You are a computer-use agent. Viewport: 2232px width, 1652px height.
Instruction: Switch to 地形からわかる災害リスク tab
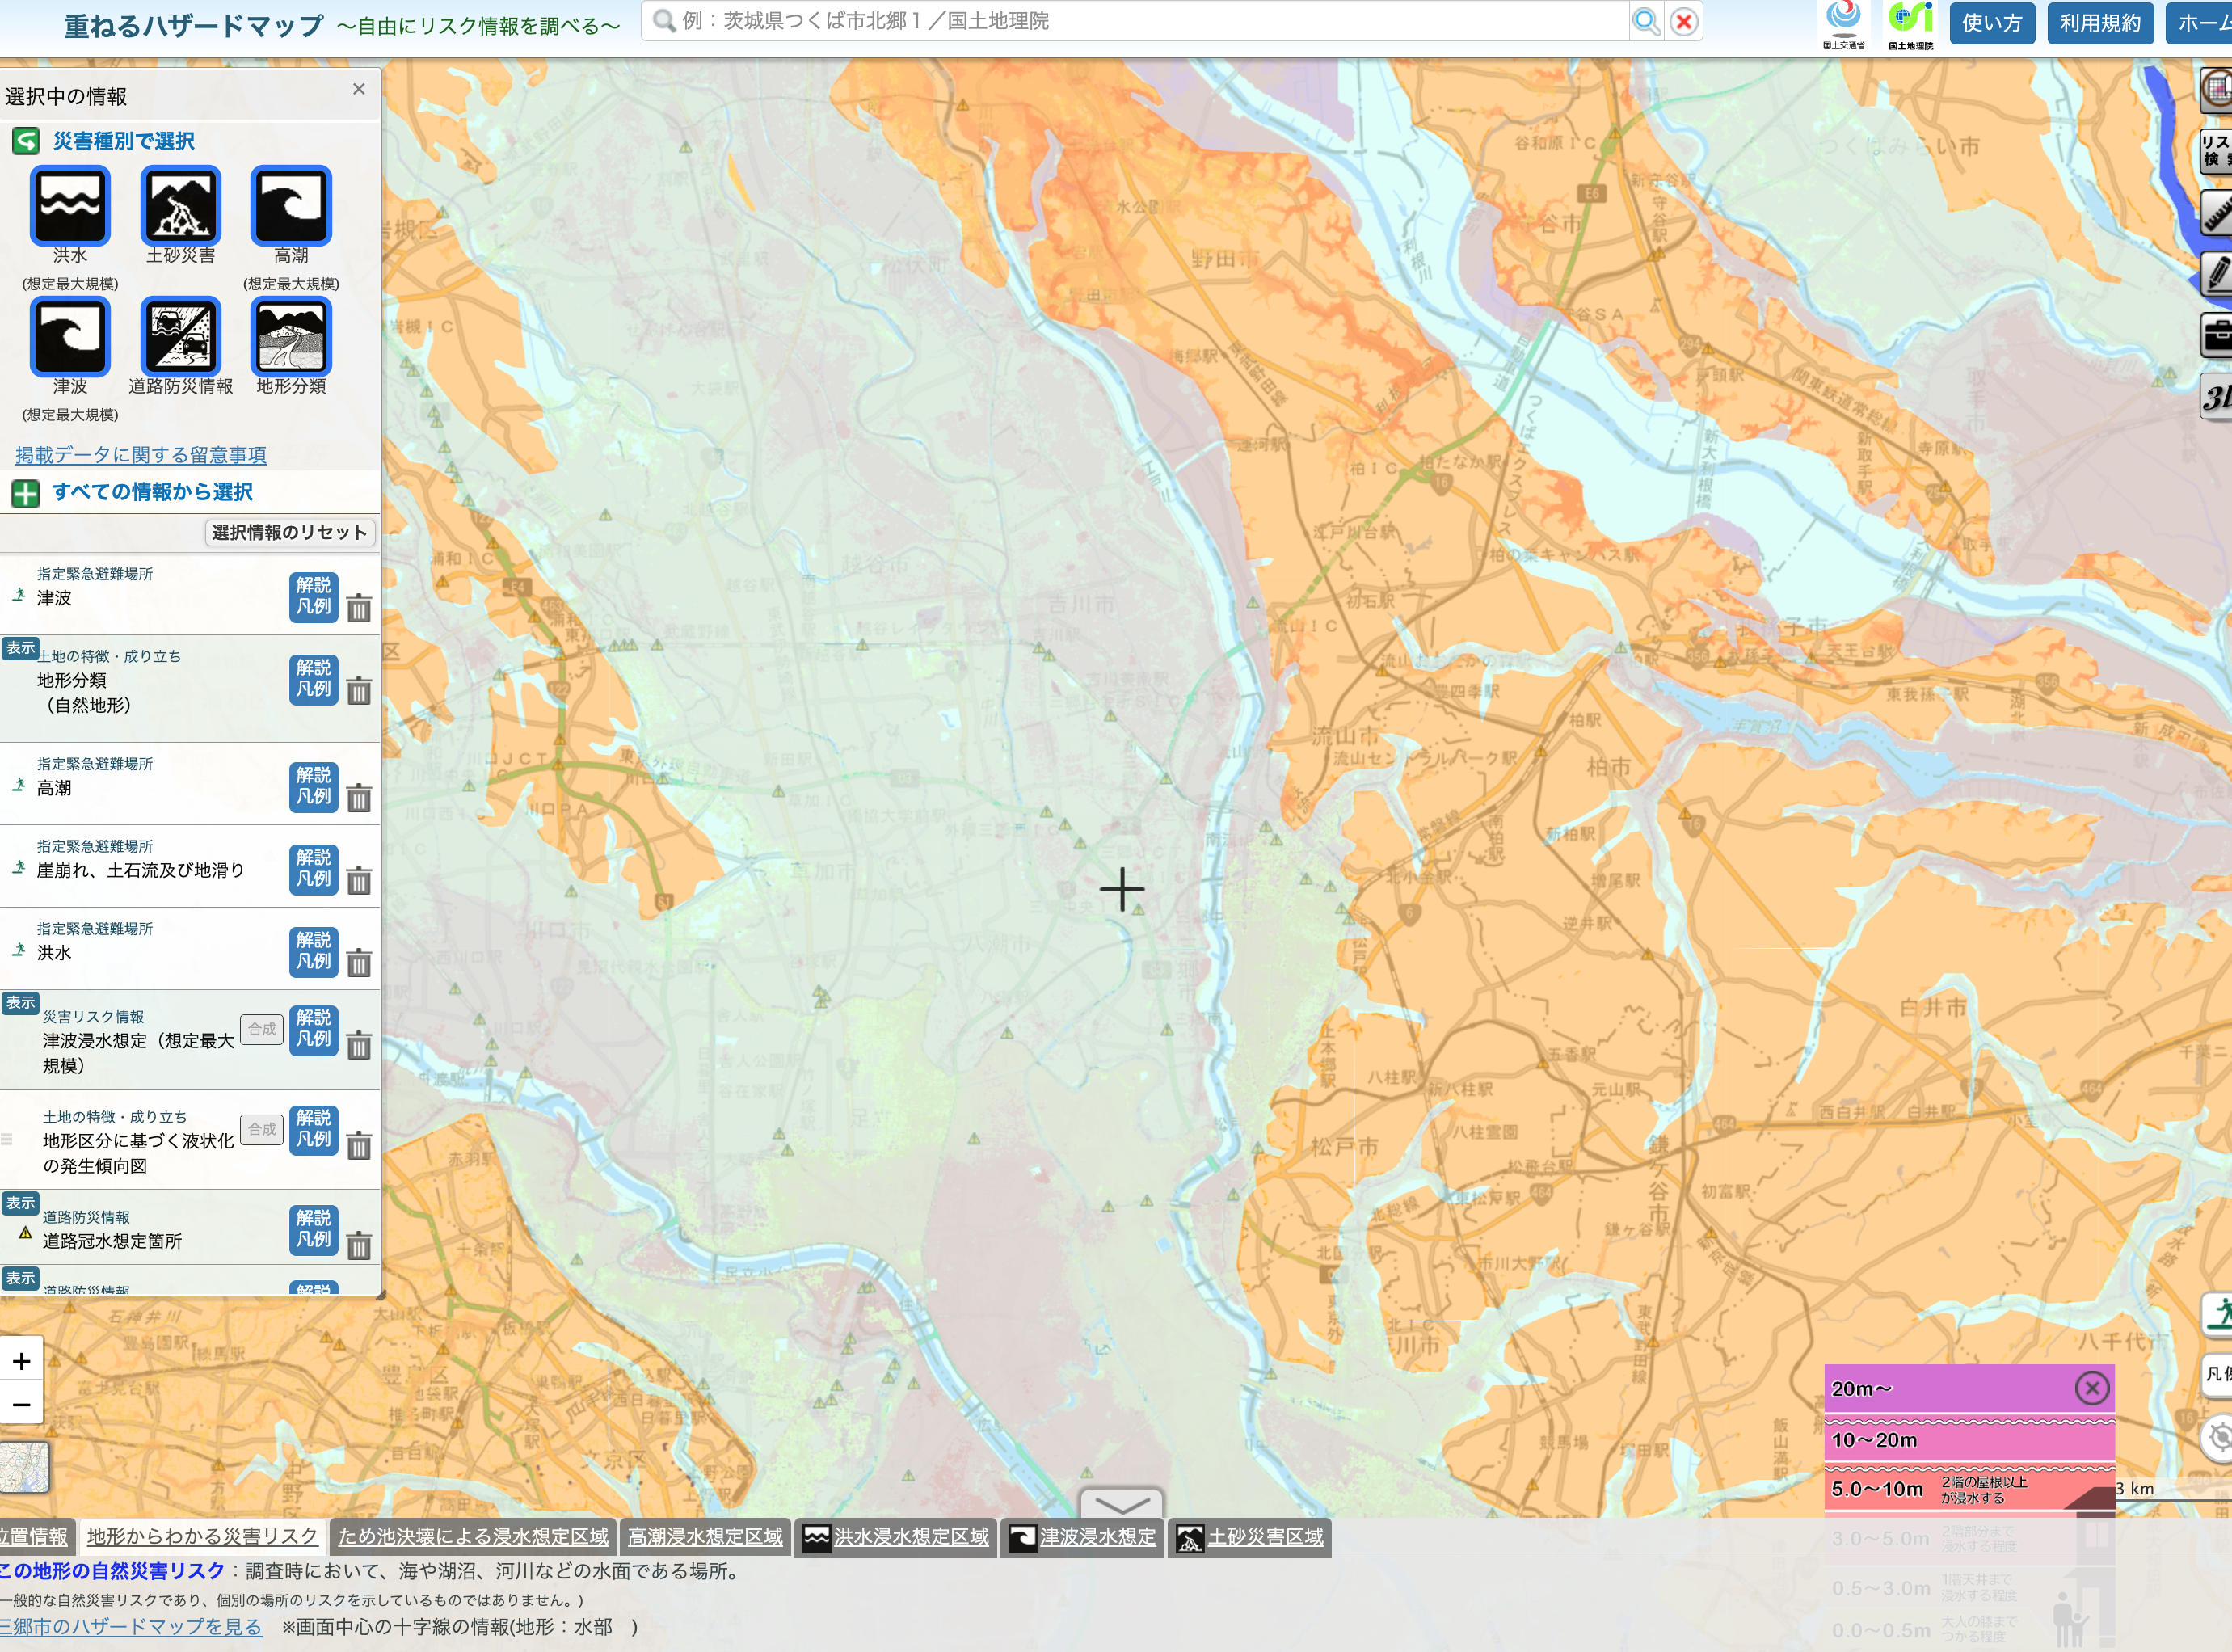coord(202,1537)
